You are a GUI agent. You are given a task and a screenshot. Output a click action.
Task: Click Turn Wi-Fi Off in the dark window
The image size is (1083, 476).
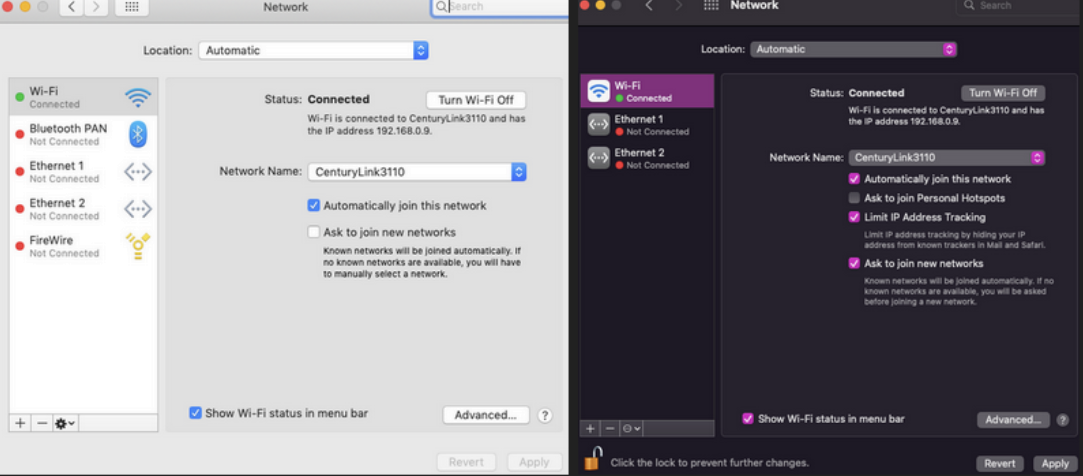pyautogui.click(x=1003, y=93)
